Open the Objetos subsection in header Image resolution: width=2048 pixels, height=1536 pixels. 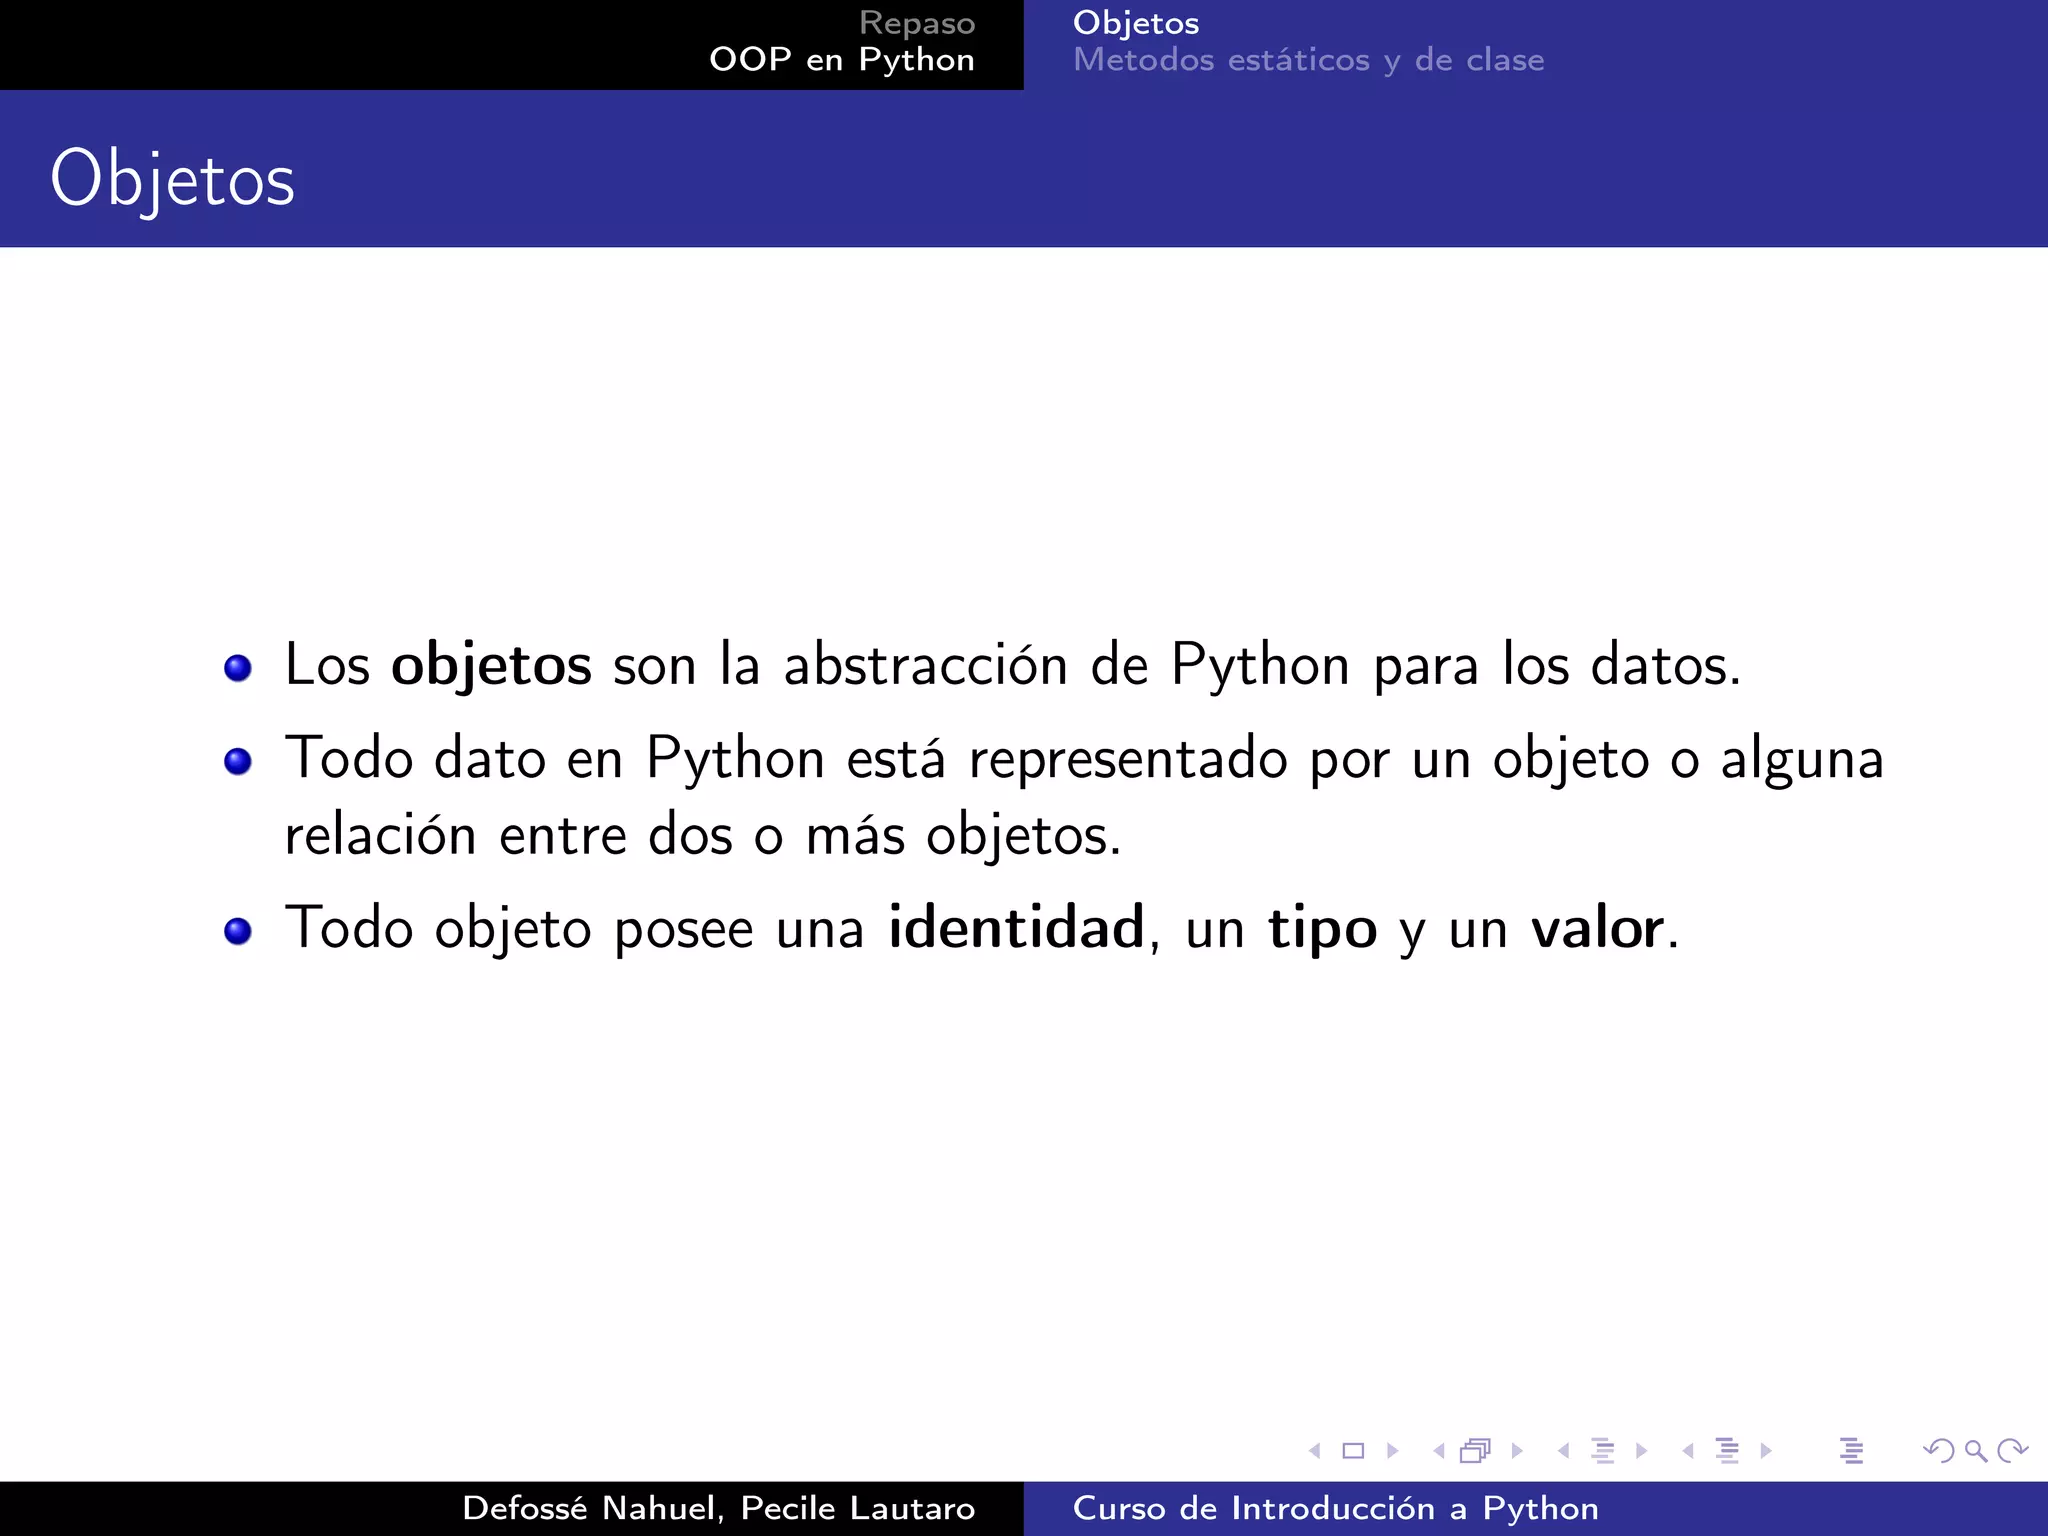(1136, 23)
